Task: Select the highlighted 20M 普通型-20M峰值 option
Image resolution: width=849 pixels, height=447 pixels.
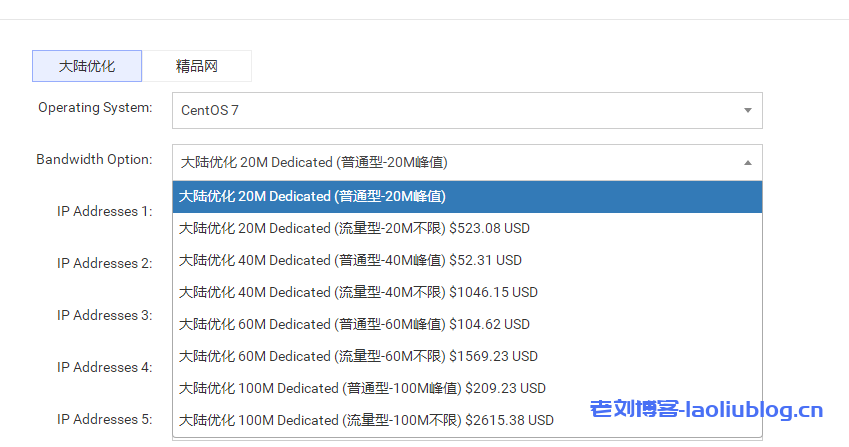Action: (467, 196)
